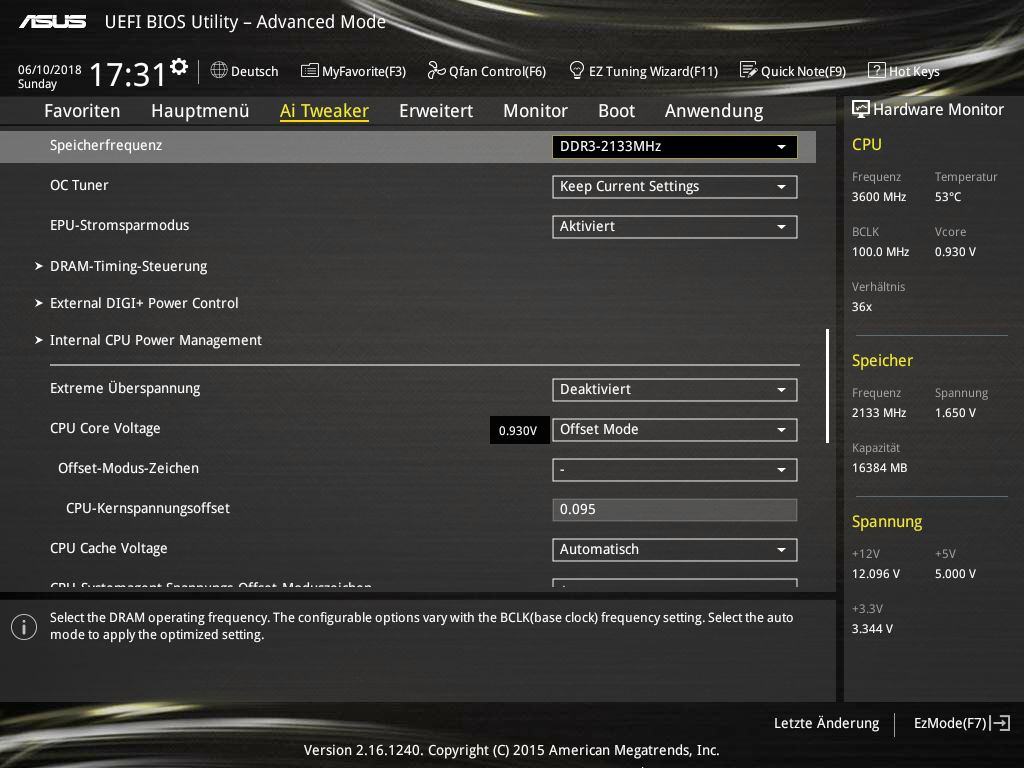Click the MyFavorite list icon

(310, 71)
